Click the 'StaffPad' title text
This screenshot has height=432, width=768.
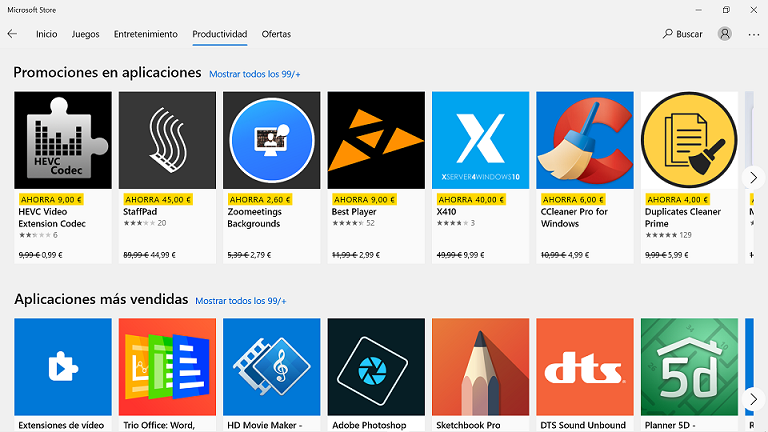pyautogui.click(x=140, y=212)
